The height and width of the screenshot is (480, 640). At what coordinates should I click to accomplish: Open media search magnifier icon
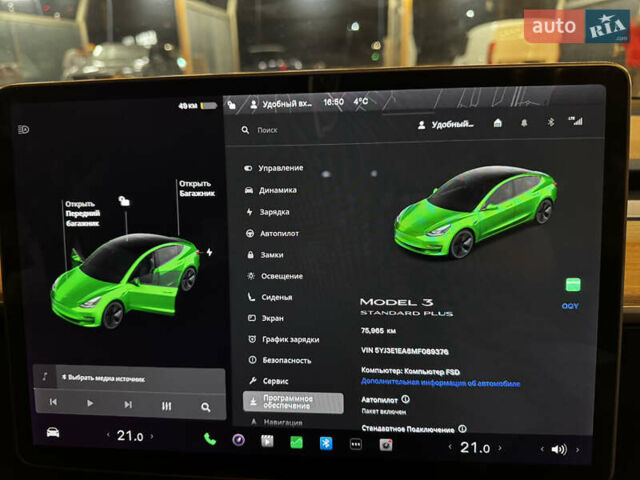click(x=205, y=407)
